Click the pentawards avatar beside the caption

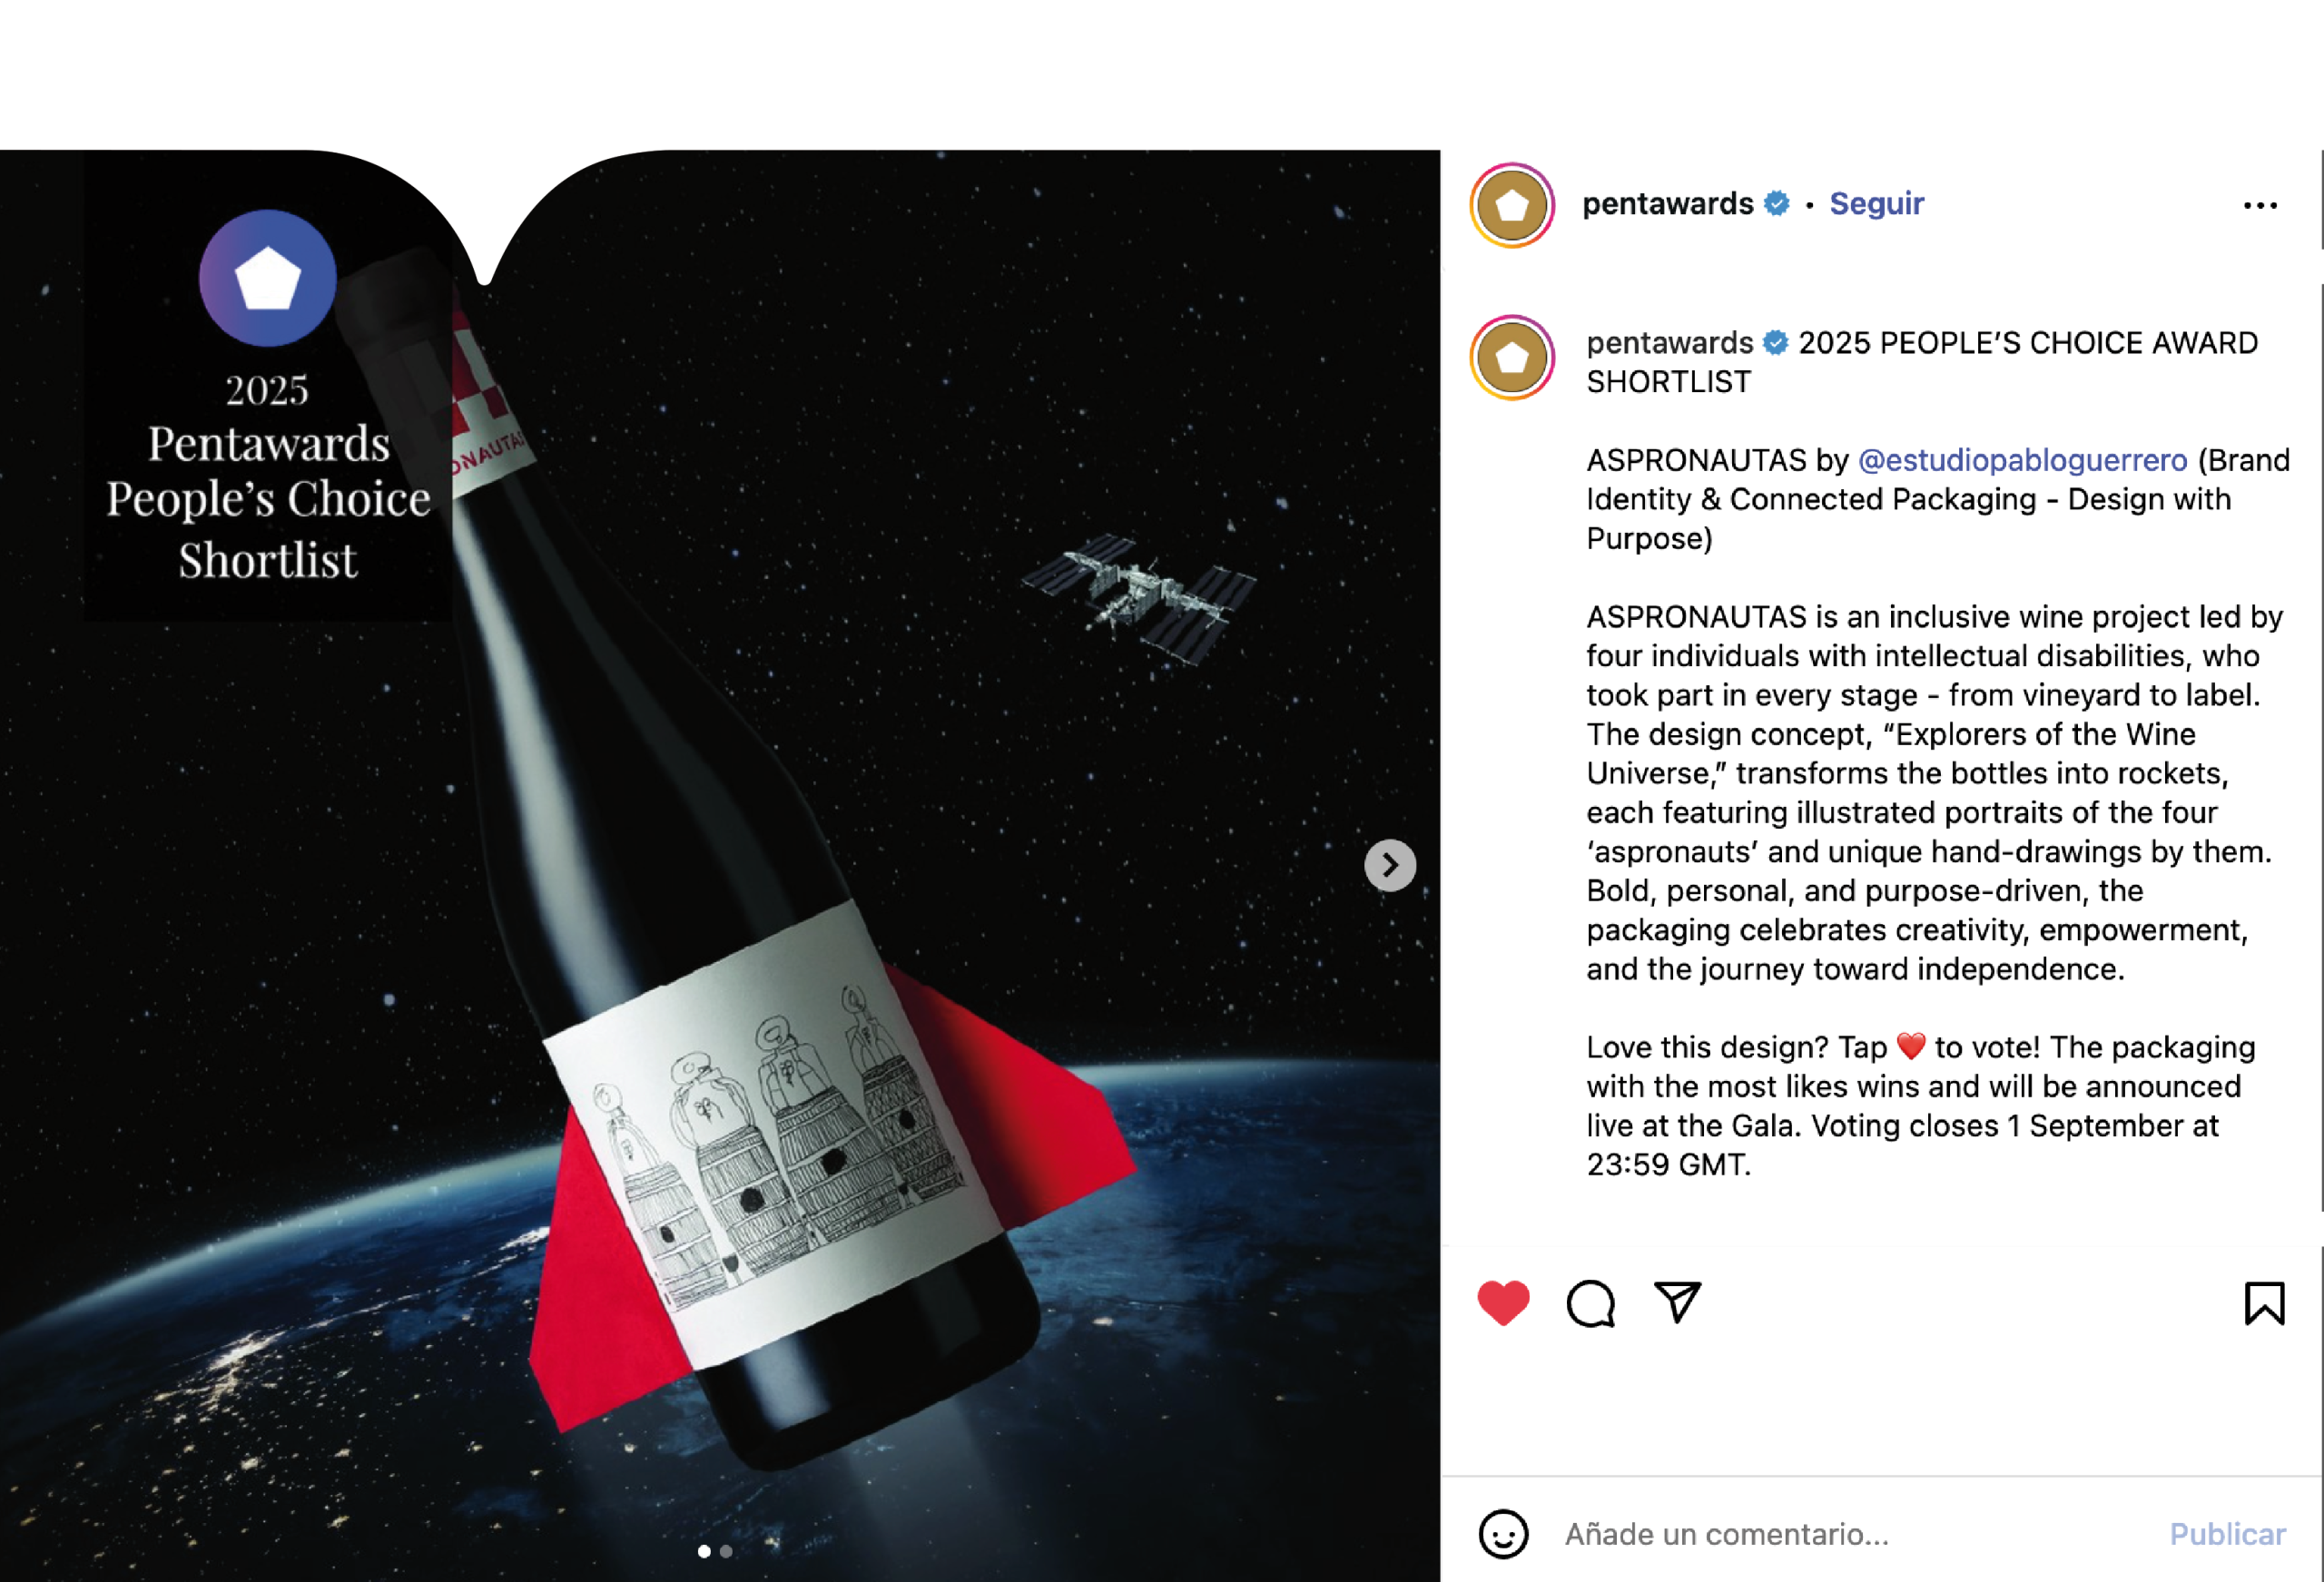[1511, 357]
